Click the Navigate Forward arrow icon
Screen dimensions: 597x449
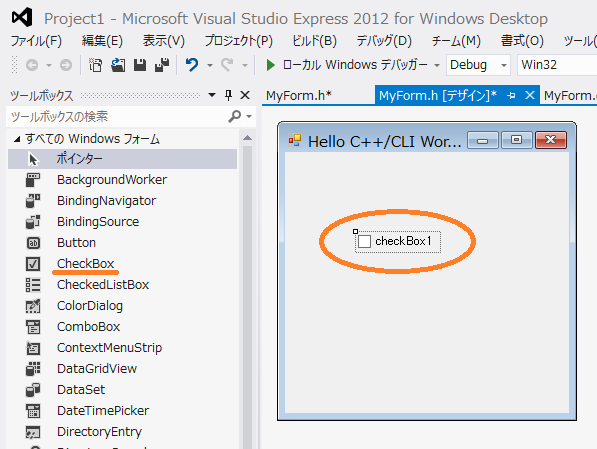66,66
